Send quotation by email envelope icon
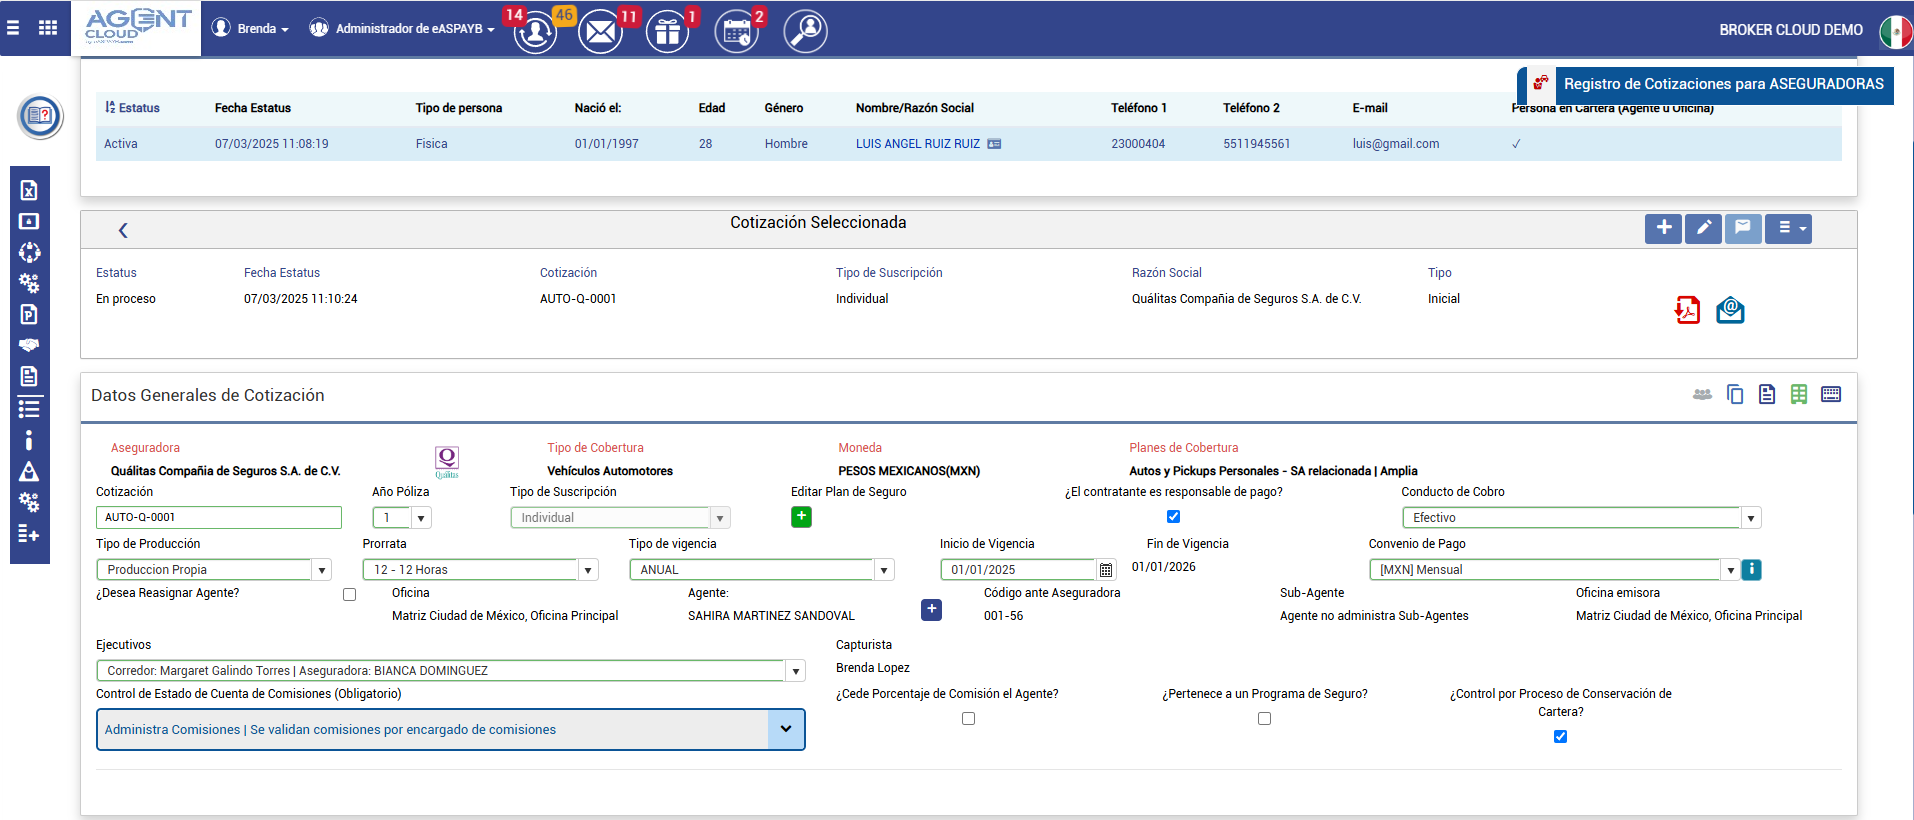Image resolution: width=1914 pixels, height=820 pixels. [1730, 310]
